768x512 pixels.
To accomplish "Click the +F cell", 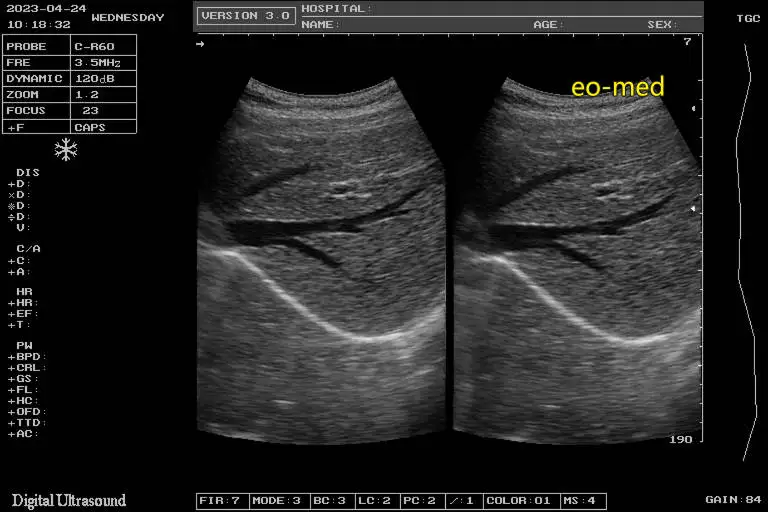I will pos(36,127).
